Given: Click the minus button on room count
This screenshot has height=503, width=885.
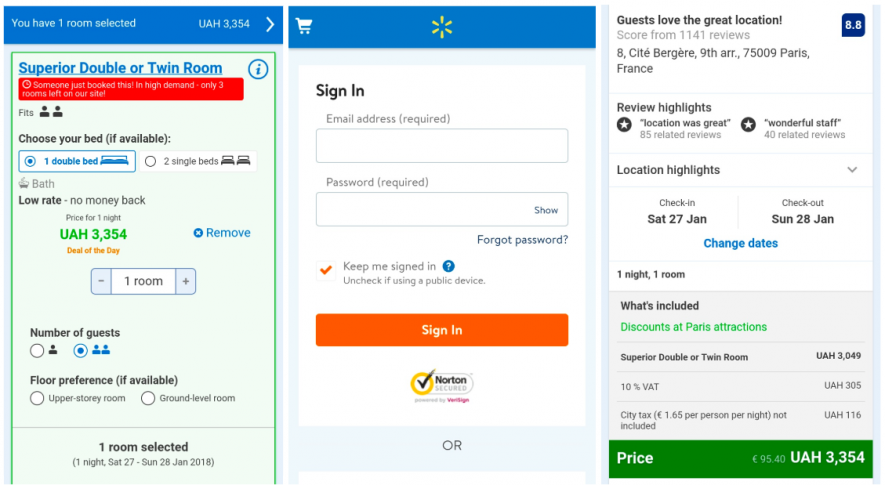Looking at the screenshot, I should click(101, 281).
